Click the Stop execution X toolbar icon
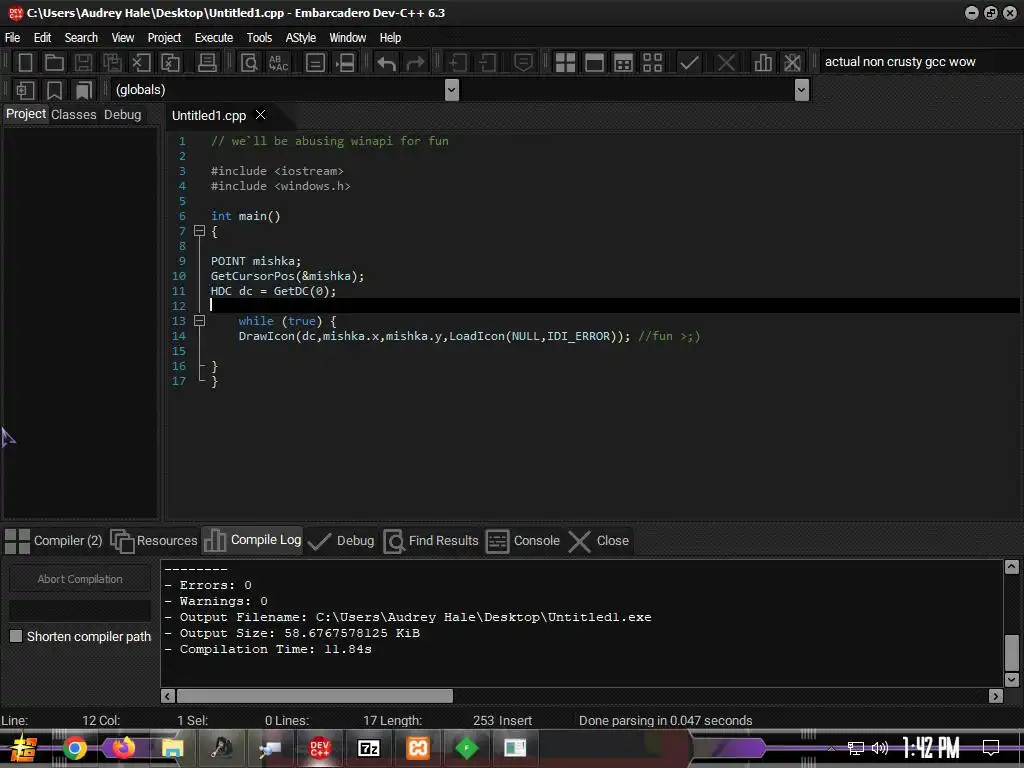 tap(726, 63)
